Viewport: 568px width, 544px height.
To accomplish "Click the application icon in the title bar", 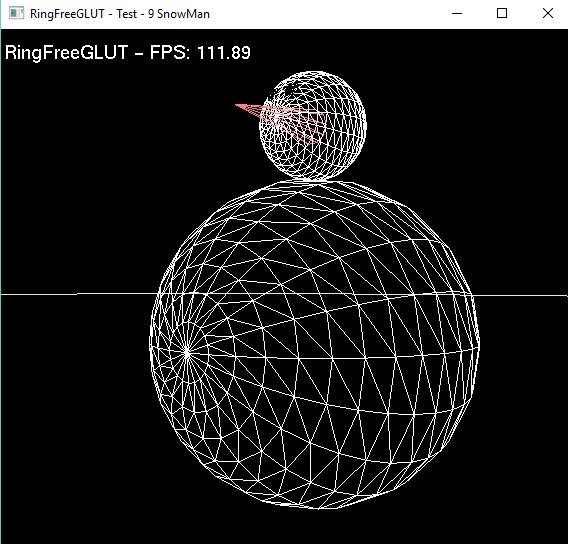I will (x=16, y=14).
